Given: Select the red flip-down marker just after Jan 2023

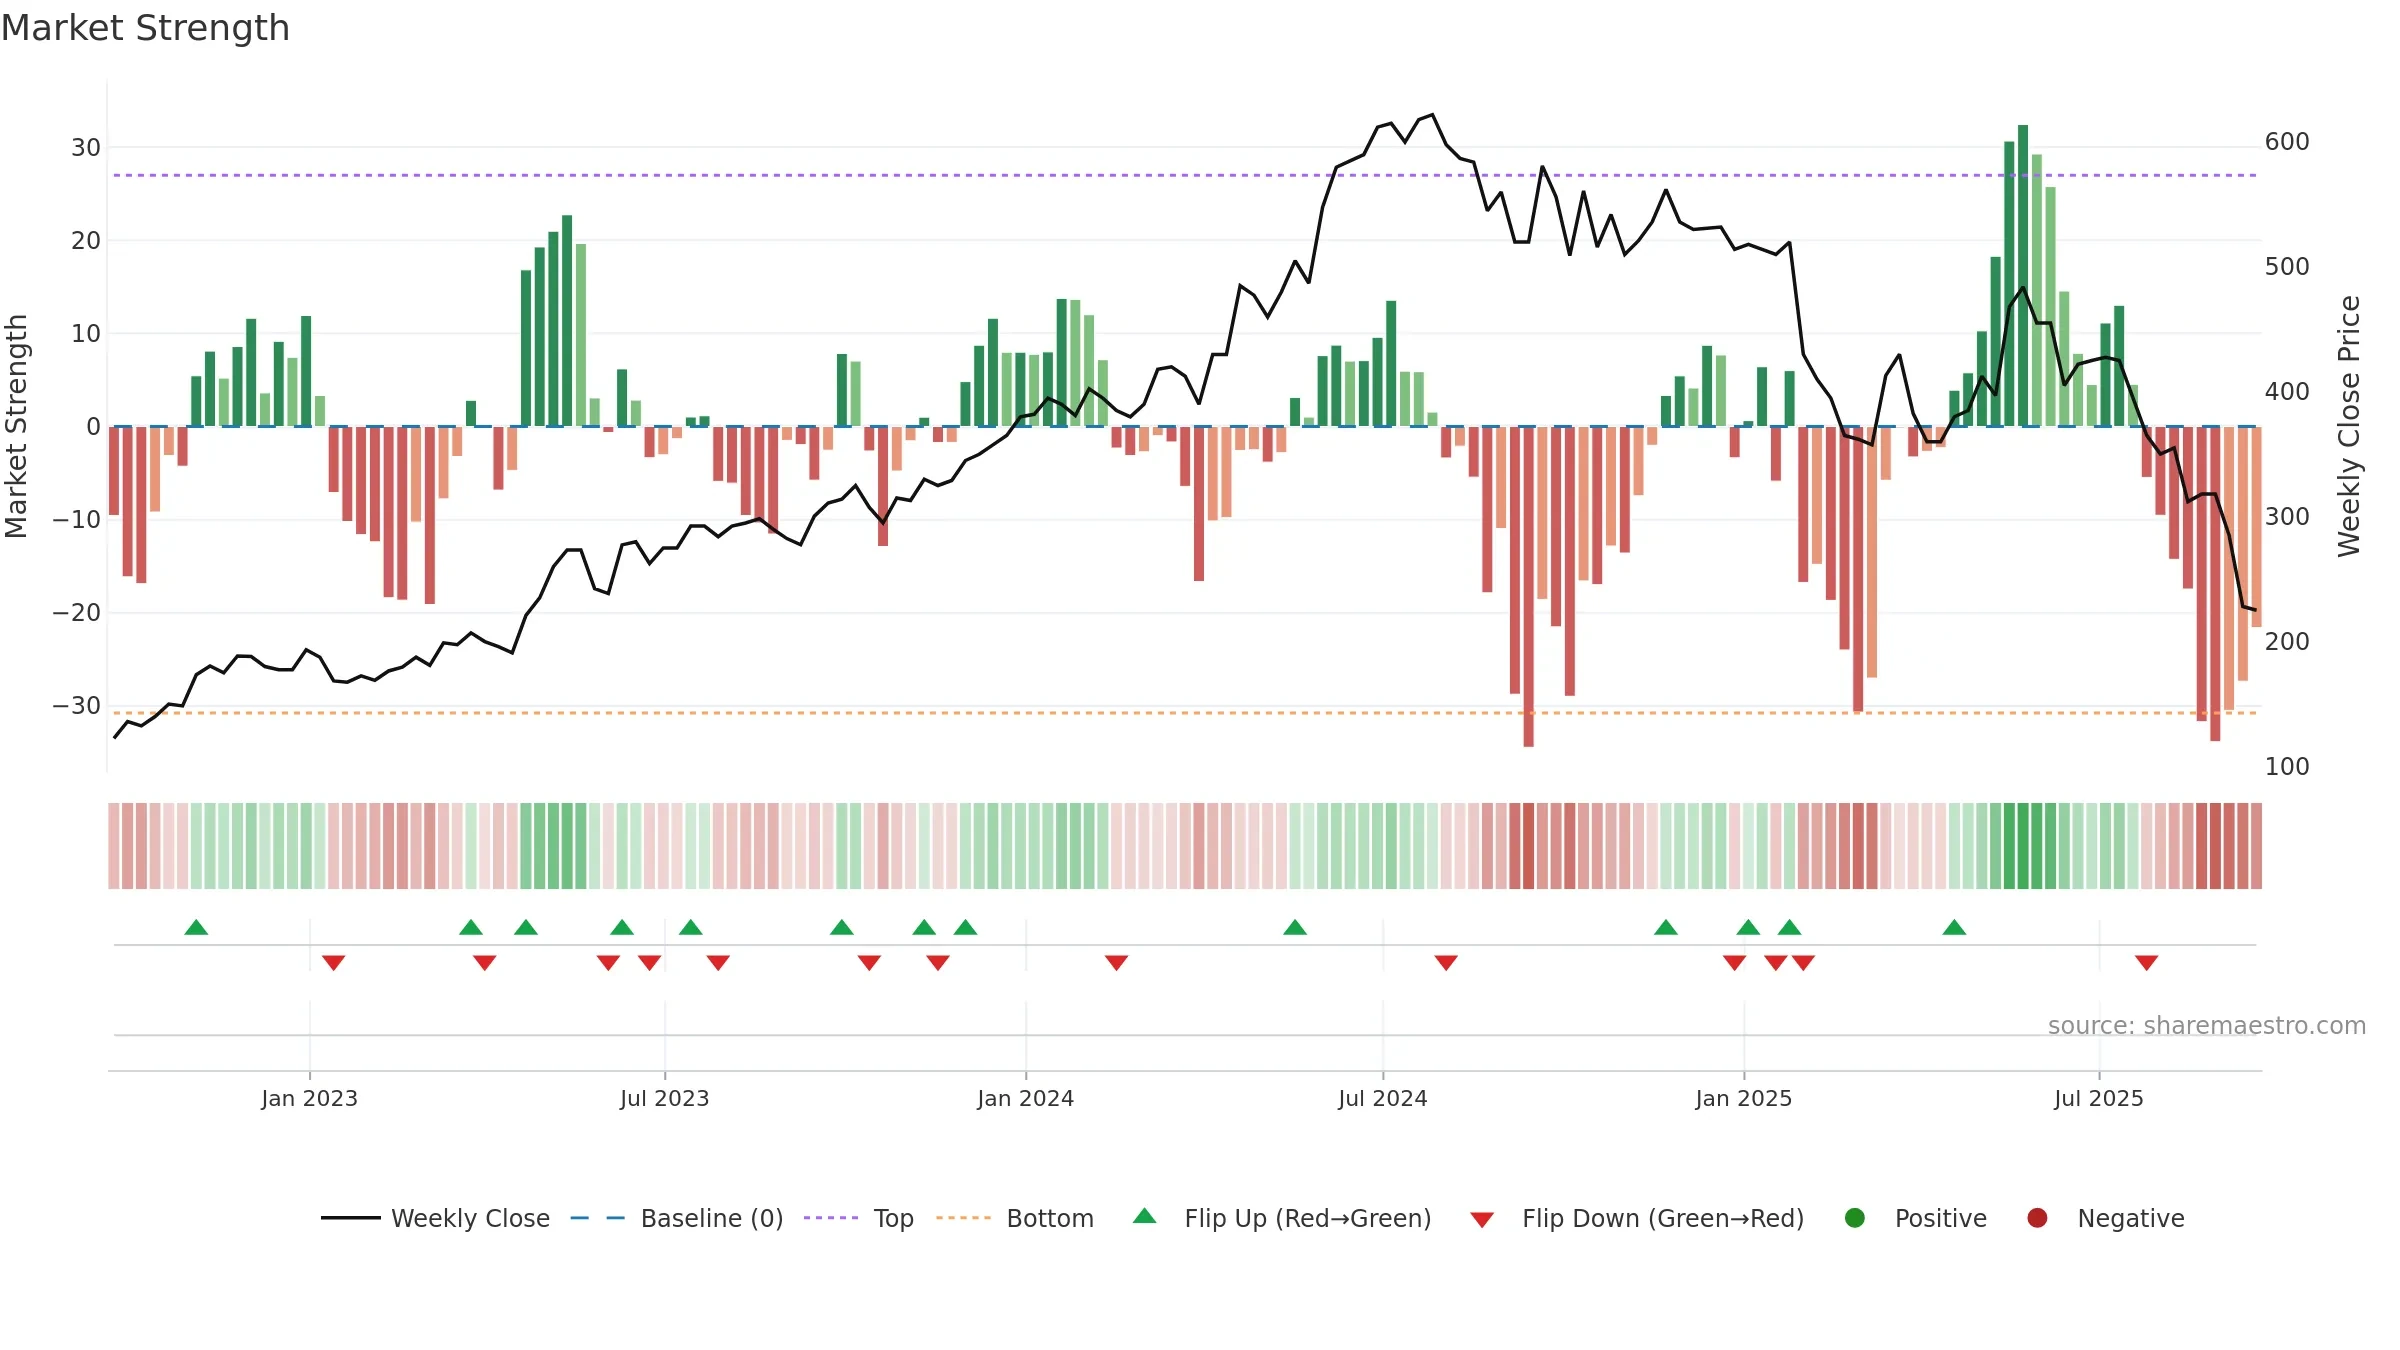Looking at the screenshot, I should click(334, 962).
